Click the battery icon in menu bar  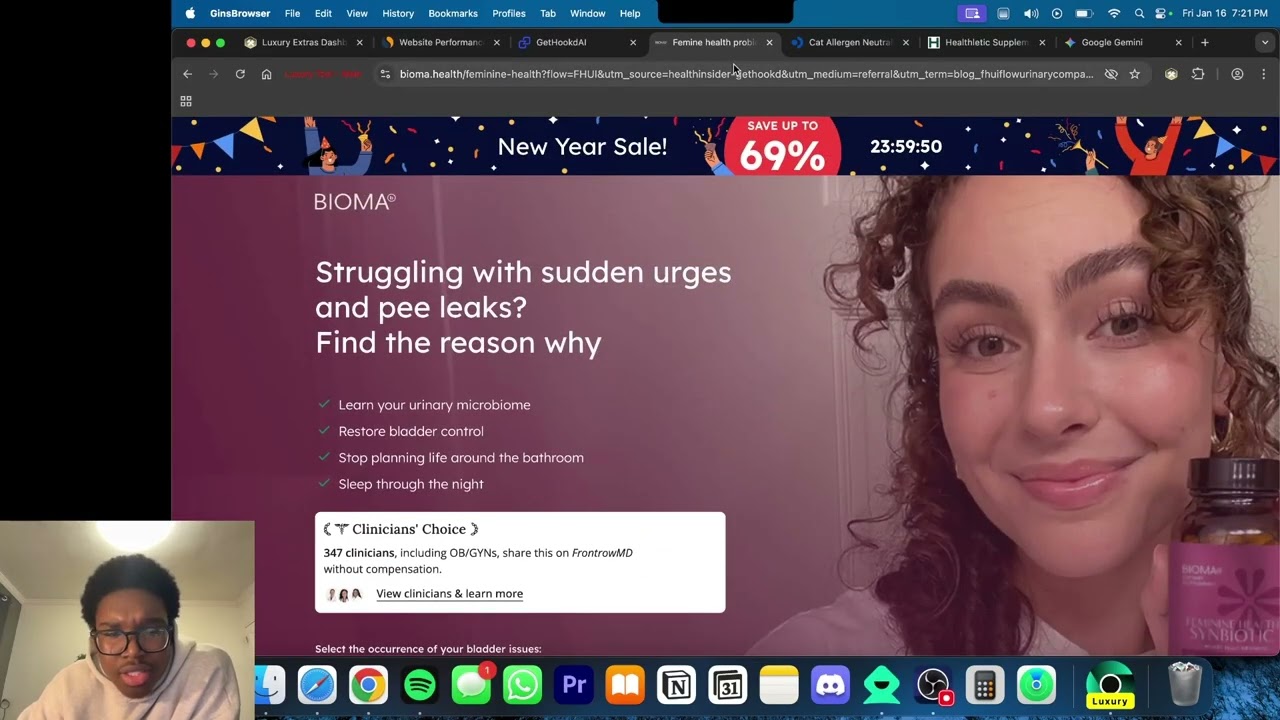click(1085, 14)
